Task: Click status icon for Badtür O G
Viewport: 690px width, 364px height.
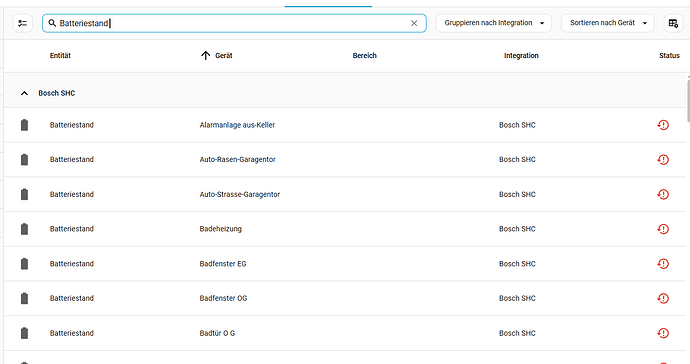Action: pos(663,333)
